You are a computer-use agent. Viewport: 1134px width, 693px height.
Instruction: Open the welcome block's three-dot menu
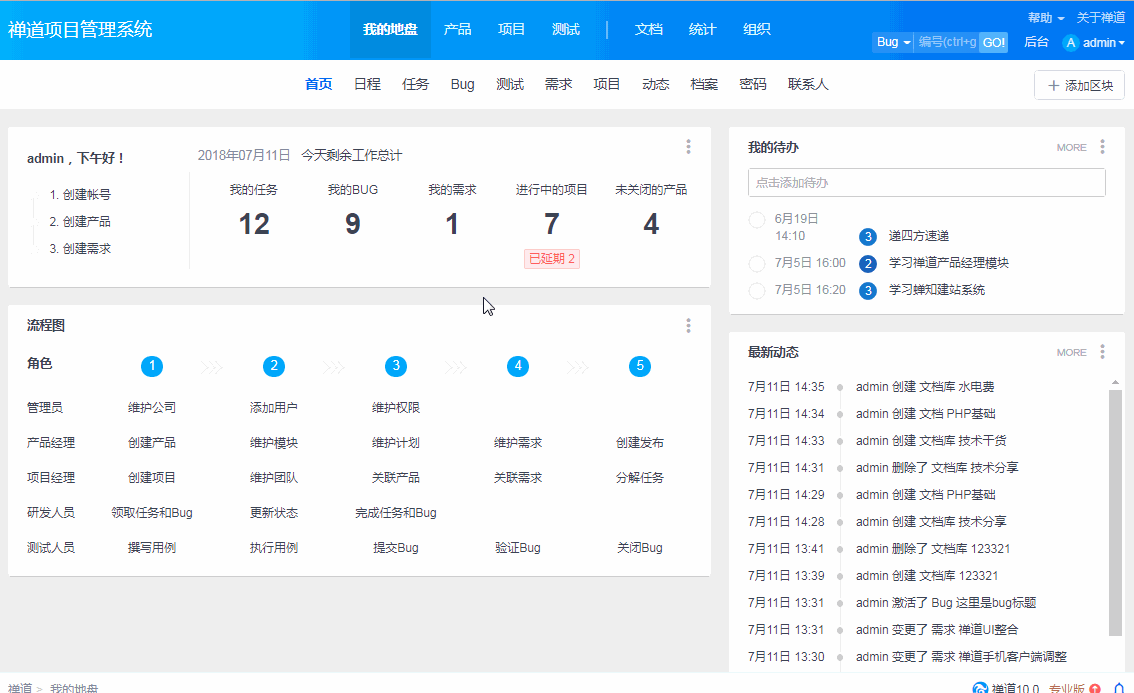coord(688,147)
